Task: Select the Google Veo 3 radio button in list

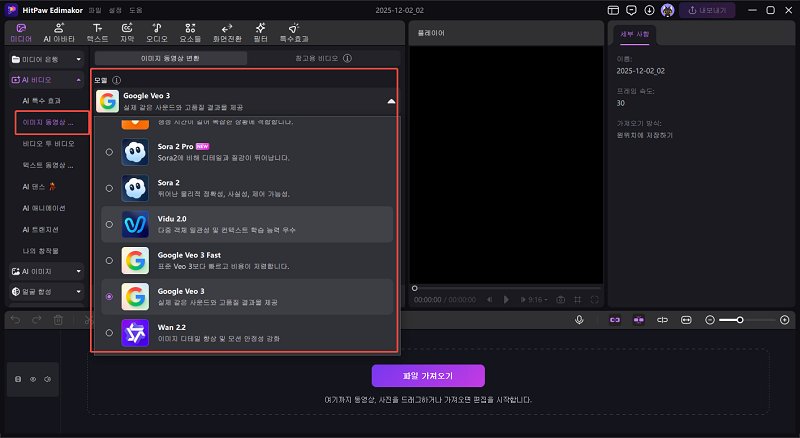Action: [109, 297]
